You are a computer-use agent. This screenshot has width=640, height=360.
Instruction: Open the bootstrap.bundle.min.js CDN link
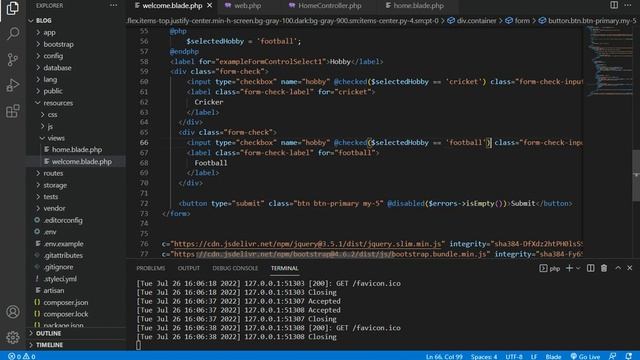pos(330,254)
